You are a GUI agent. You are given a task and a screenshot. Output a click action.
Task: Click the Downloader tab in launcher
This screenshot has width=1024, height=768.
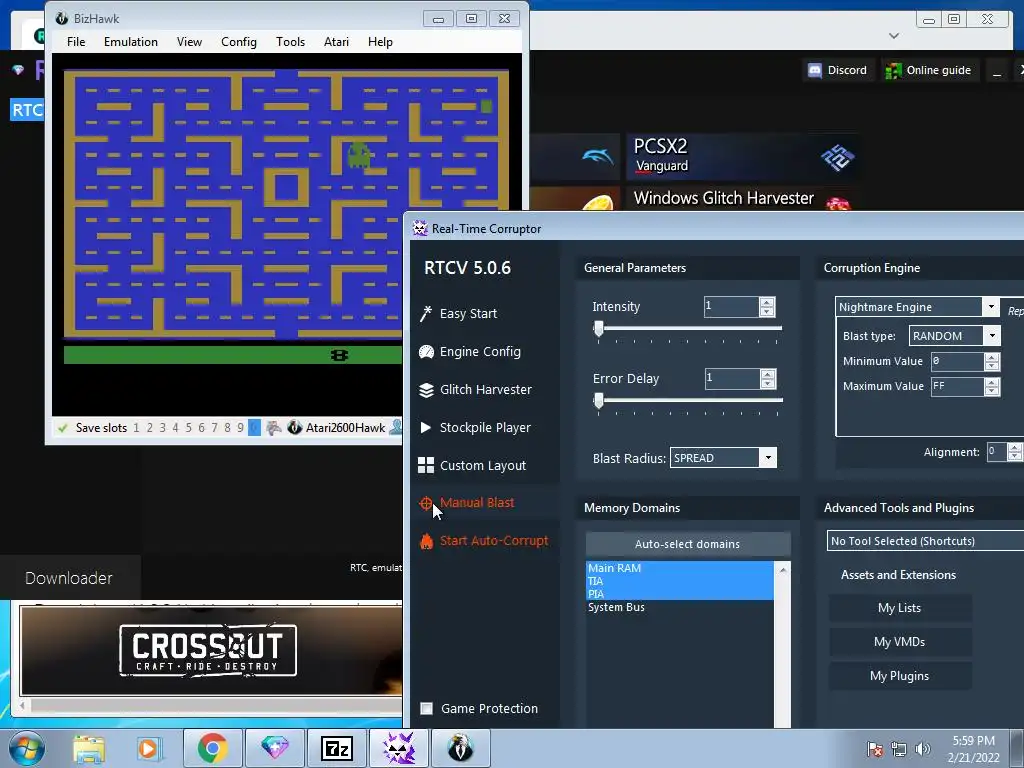click(x=69, y=578)
